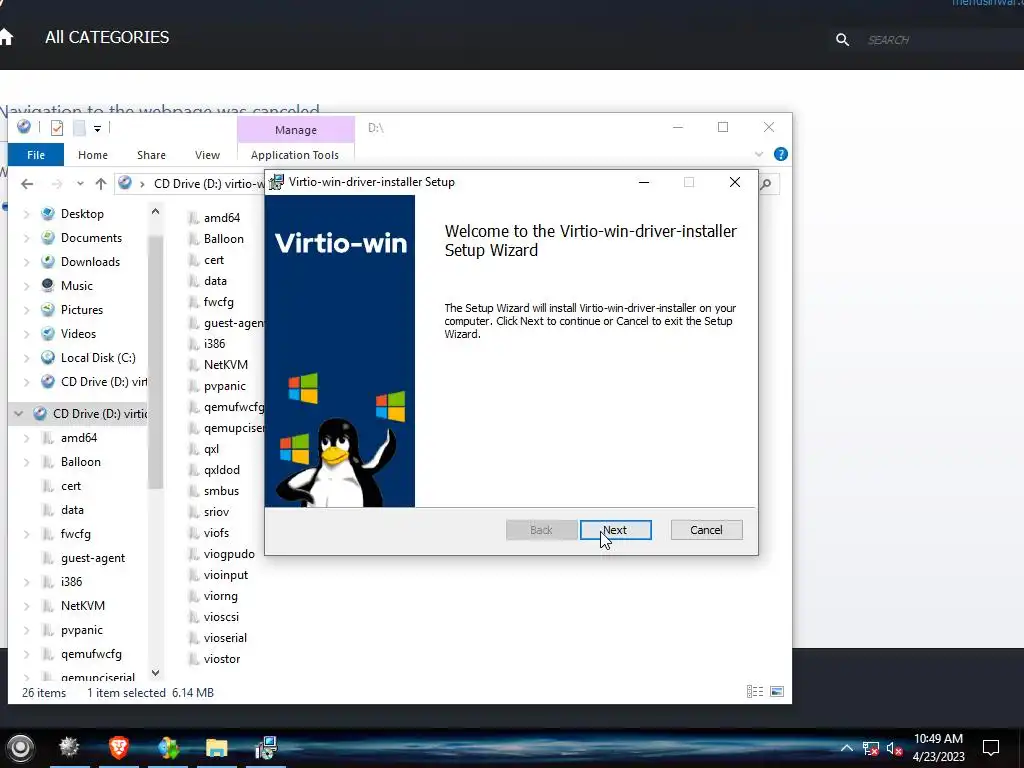Click the new folder quick access icon
Screen dimensions: 1024x768
[79, 128]
